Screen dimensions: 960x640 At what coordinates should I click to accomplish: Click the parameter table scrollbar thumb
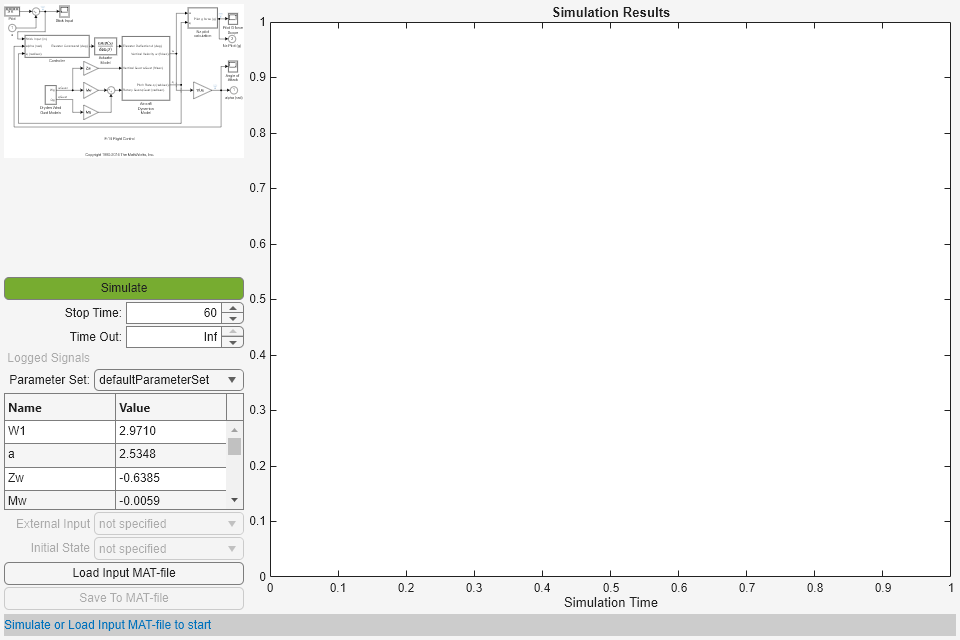[x=234, y=446]
